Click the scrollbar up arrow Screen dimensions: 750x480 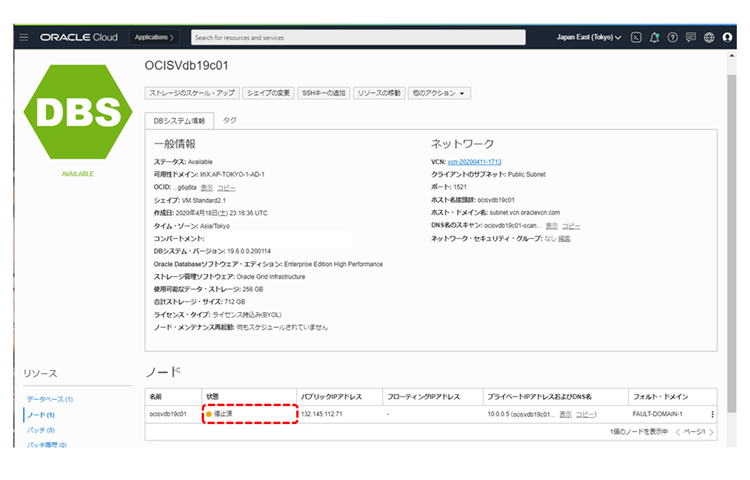(731, 56)
